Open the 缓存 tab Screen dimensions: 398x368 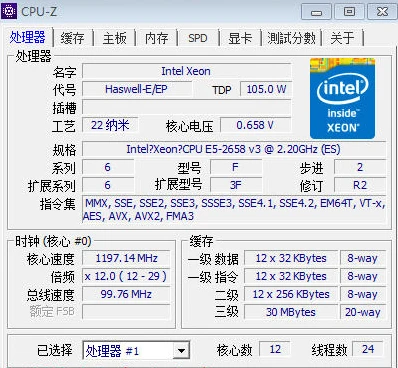point(72,38)
